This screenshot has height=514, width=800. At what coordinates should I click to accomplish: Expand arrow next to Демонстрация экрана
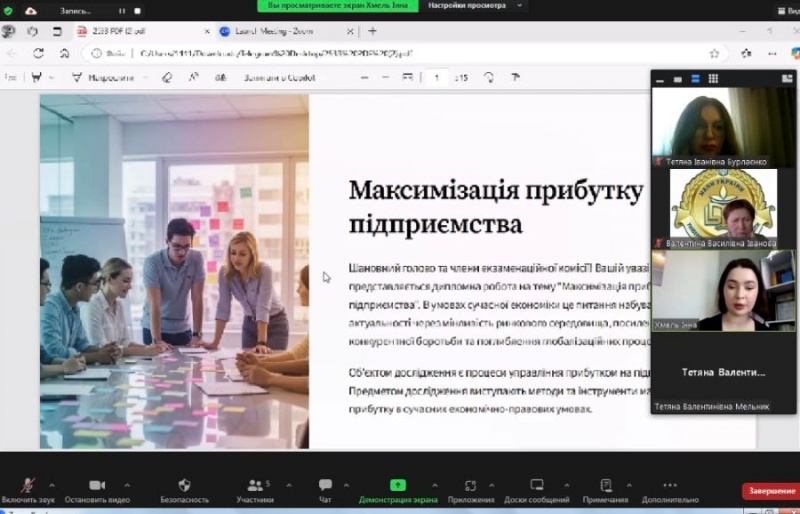[x=435, y=485]
